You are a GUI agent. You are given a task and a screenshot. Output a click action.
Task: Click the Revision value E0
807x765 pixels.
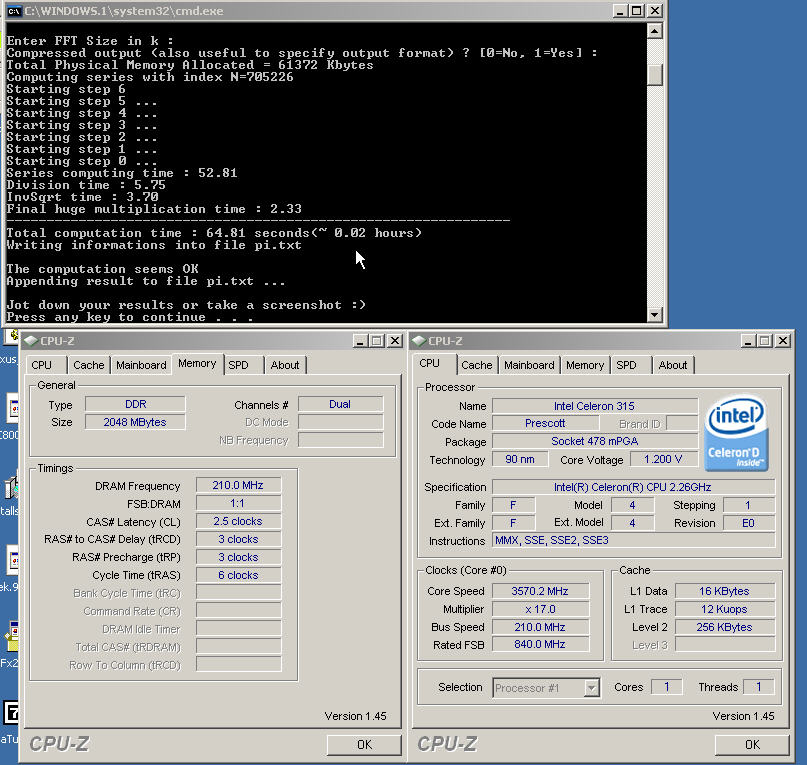click(749, 524)
